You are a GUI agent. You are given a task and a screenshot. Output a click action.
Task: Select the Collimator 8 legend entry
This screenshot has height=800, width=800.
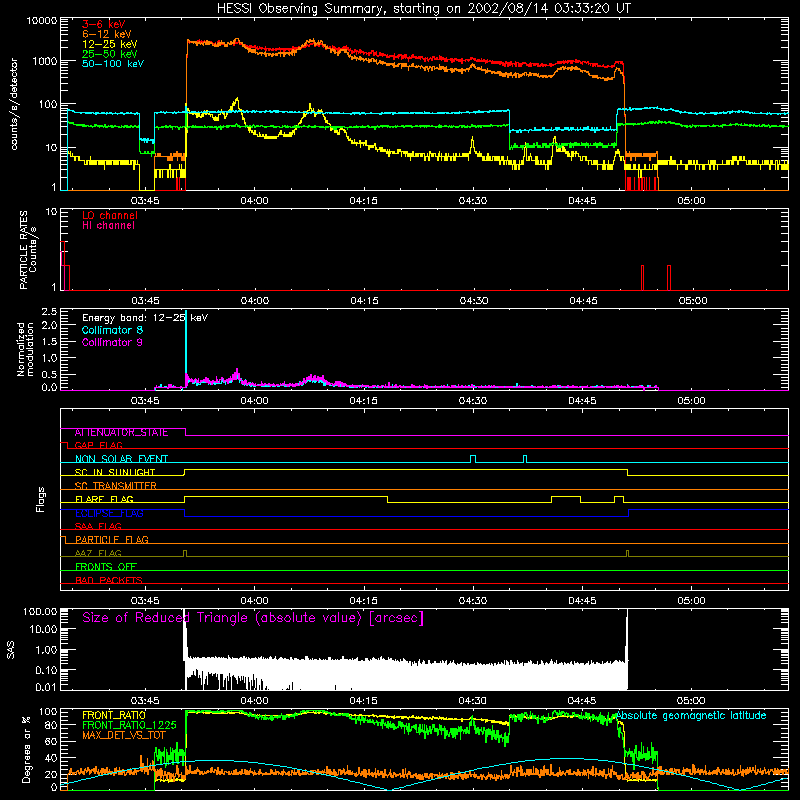(x=112, y=330)
